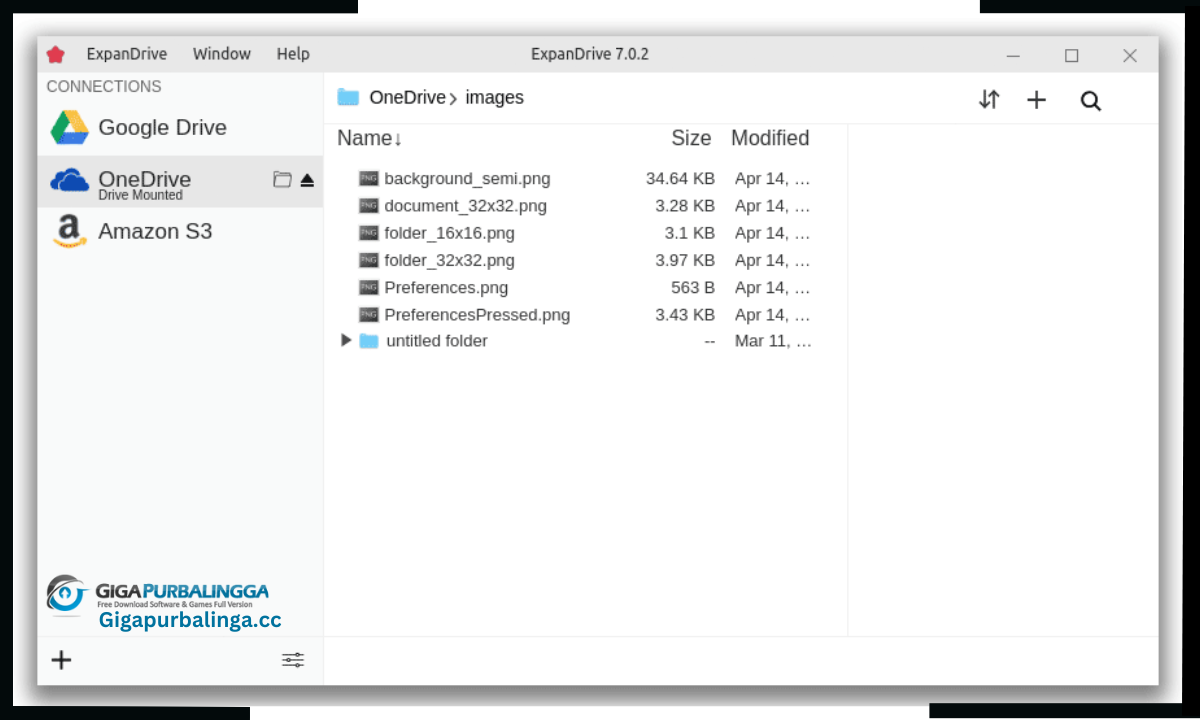Click the sort transfers arrows icon
This screenshot has height=720, width=1200.
(x=989, y=99)
